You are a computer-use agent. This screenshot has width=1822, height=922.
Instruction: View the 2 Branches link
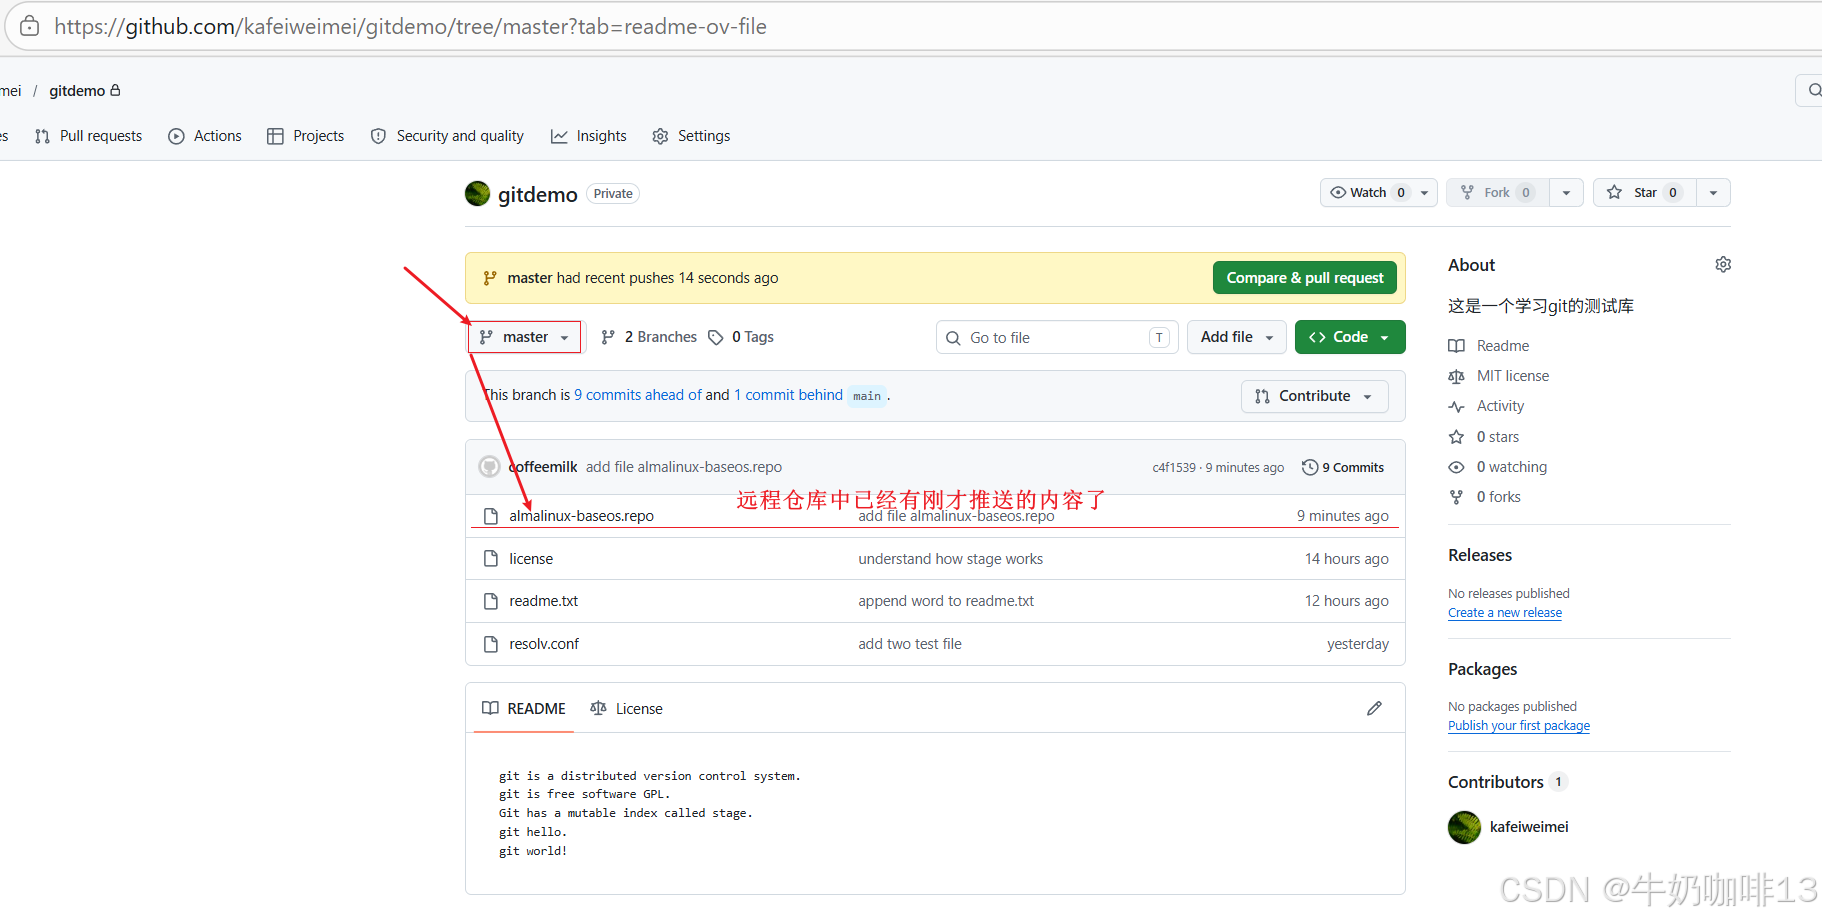[x=649, y=337]
